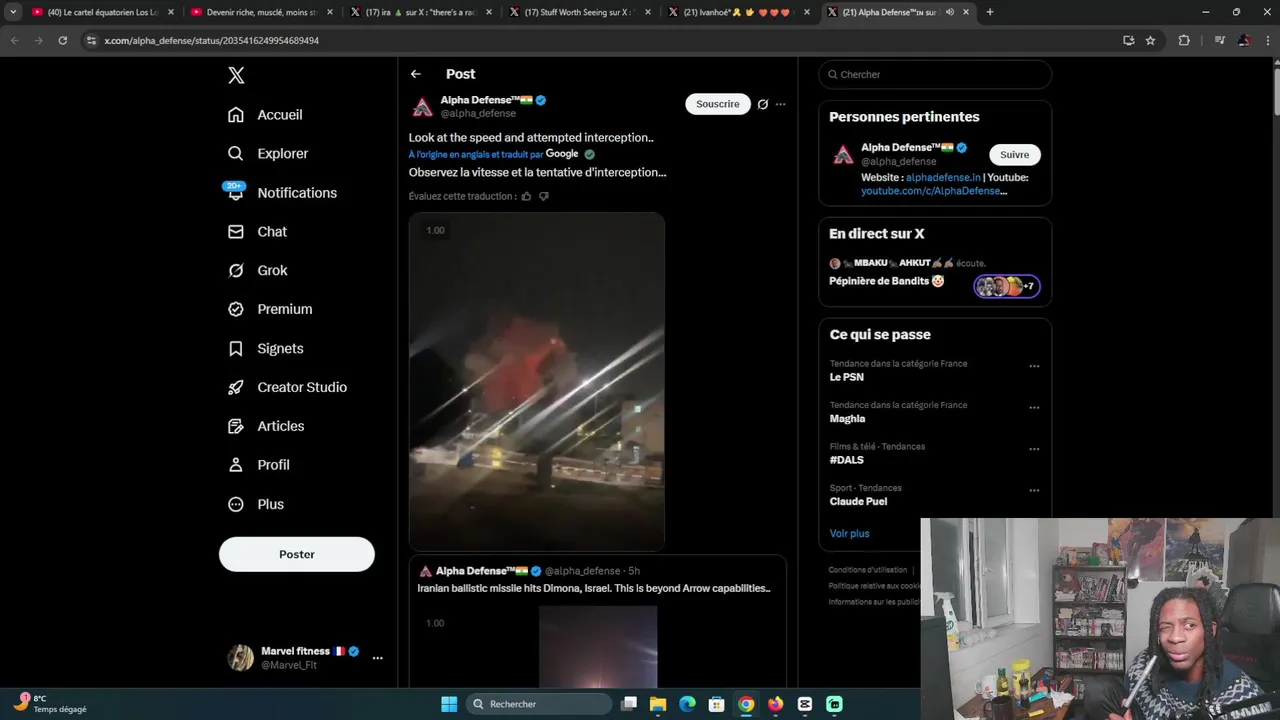Open more options for Le PSN trend
Image resolution: width=1280 pixels, height=720 pixels.
[1034, 366]
